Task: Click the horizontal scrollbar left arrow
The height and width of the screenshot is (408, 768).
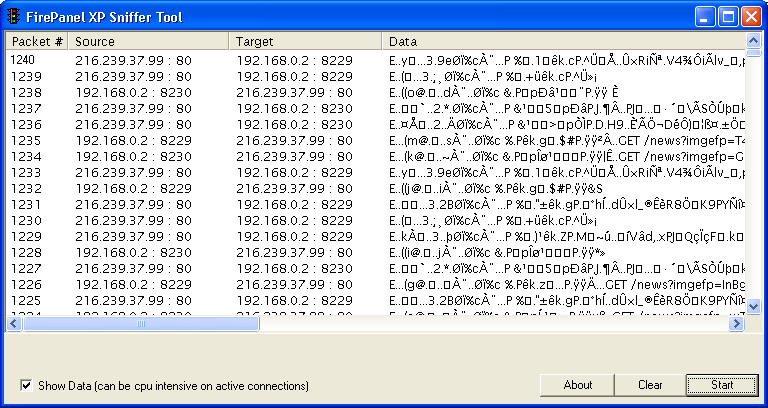Action: [14, 323]
